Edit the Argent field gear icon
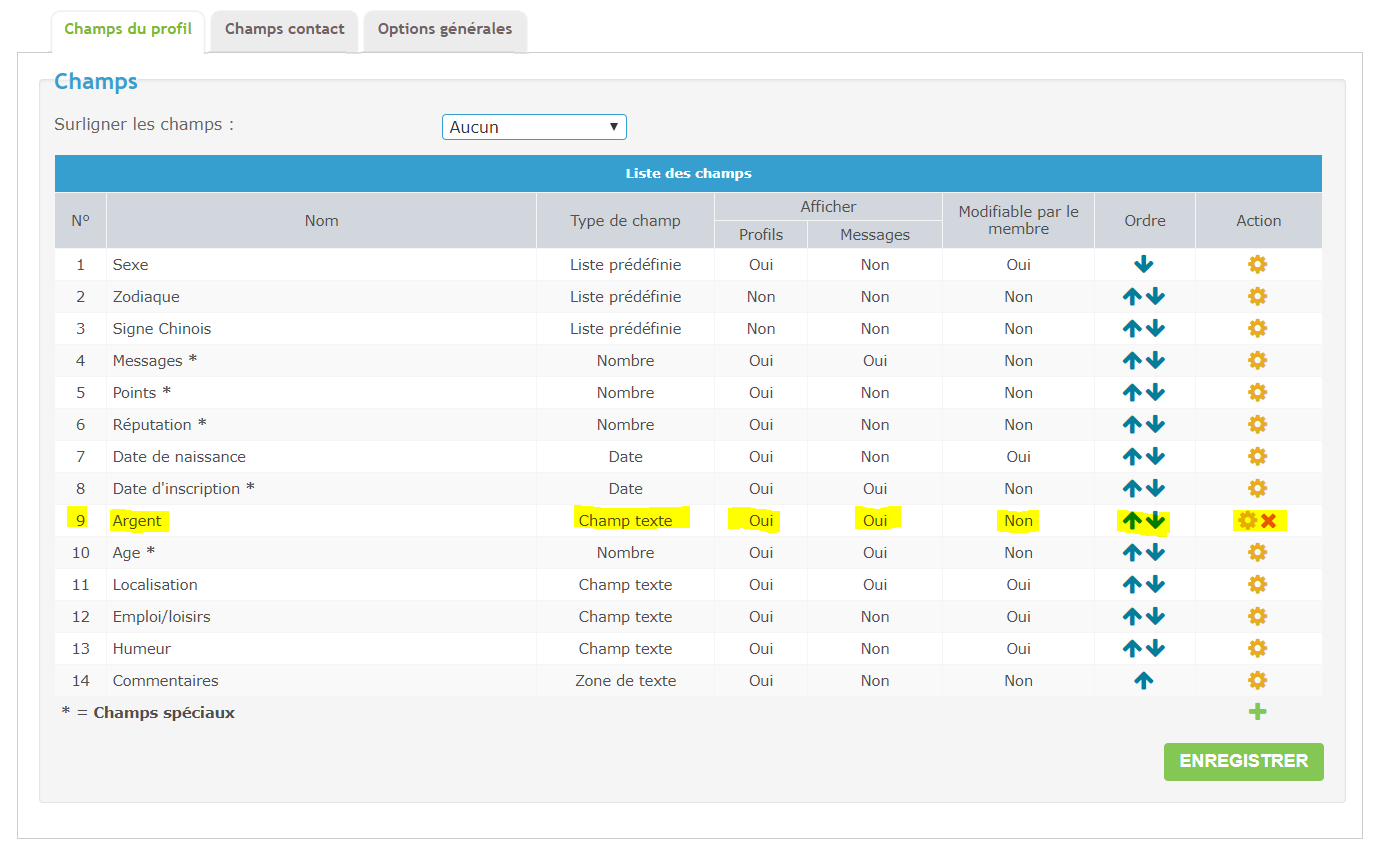 click(1247, 521)
